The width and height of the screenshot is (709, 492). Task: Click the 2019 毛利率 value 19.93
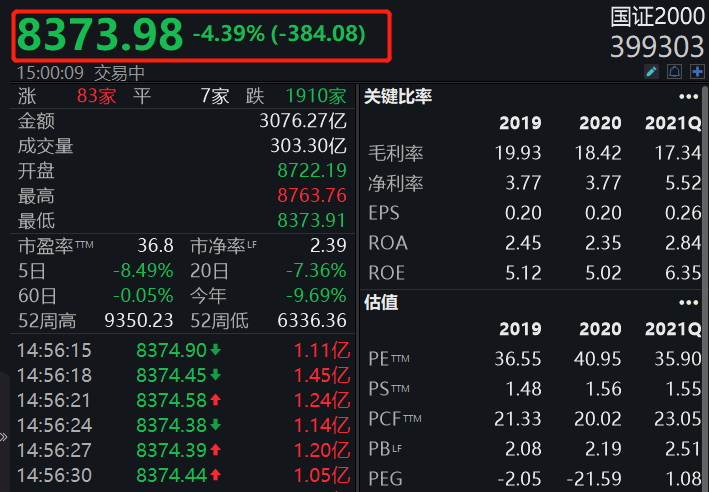[518, 153]
